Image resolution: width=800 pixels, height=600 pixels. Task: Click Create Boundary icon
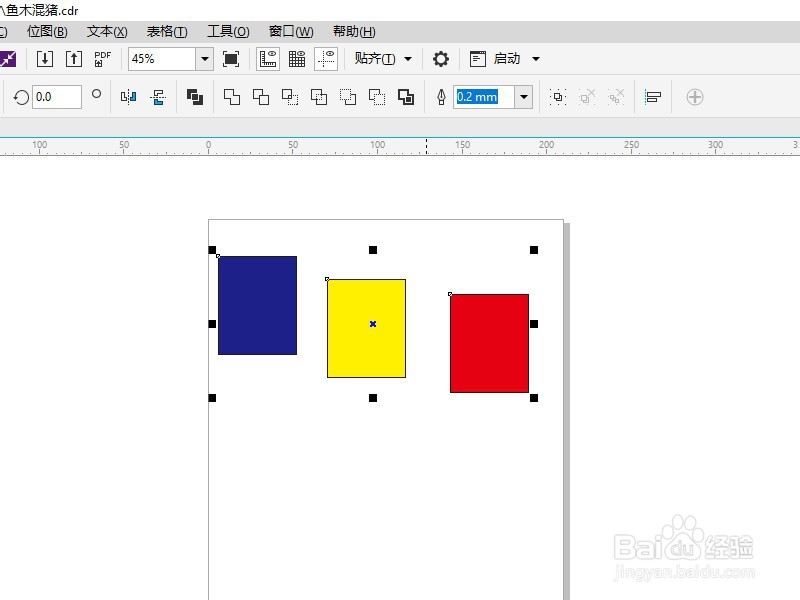point(406,97)
